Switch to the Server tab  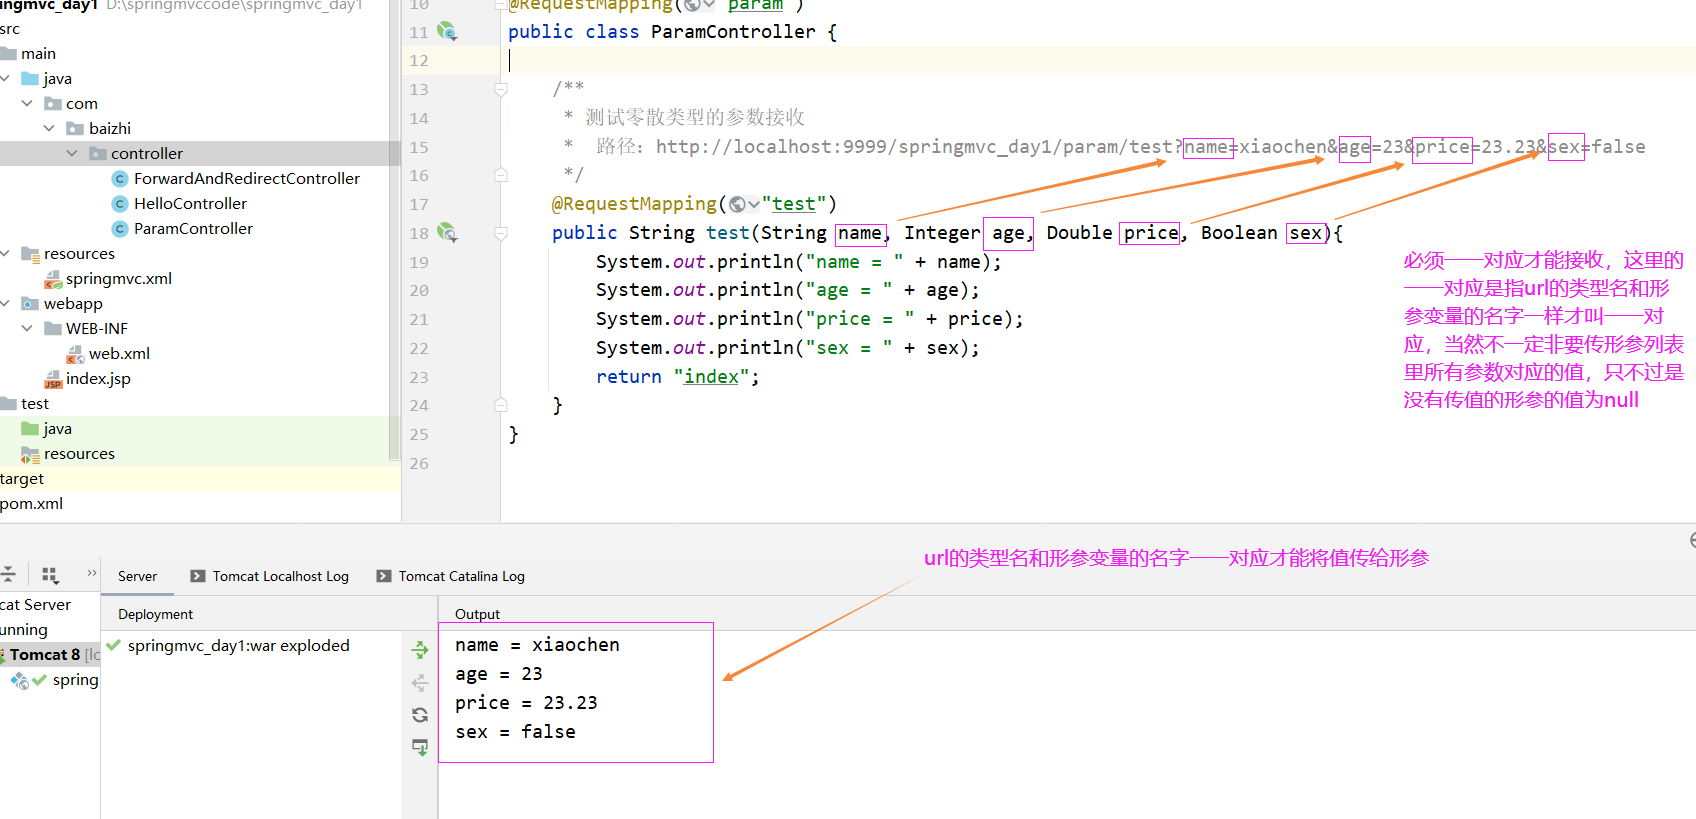point(137,576)
